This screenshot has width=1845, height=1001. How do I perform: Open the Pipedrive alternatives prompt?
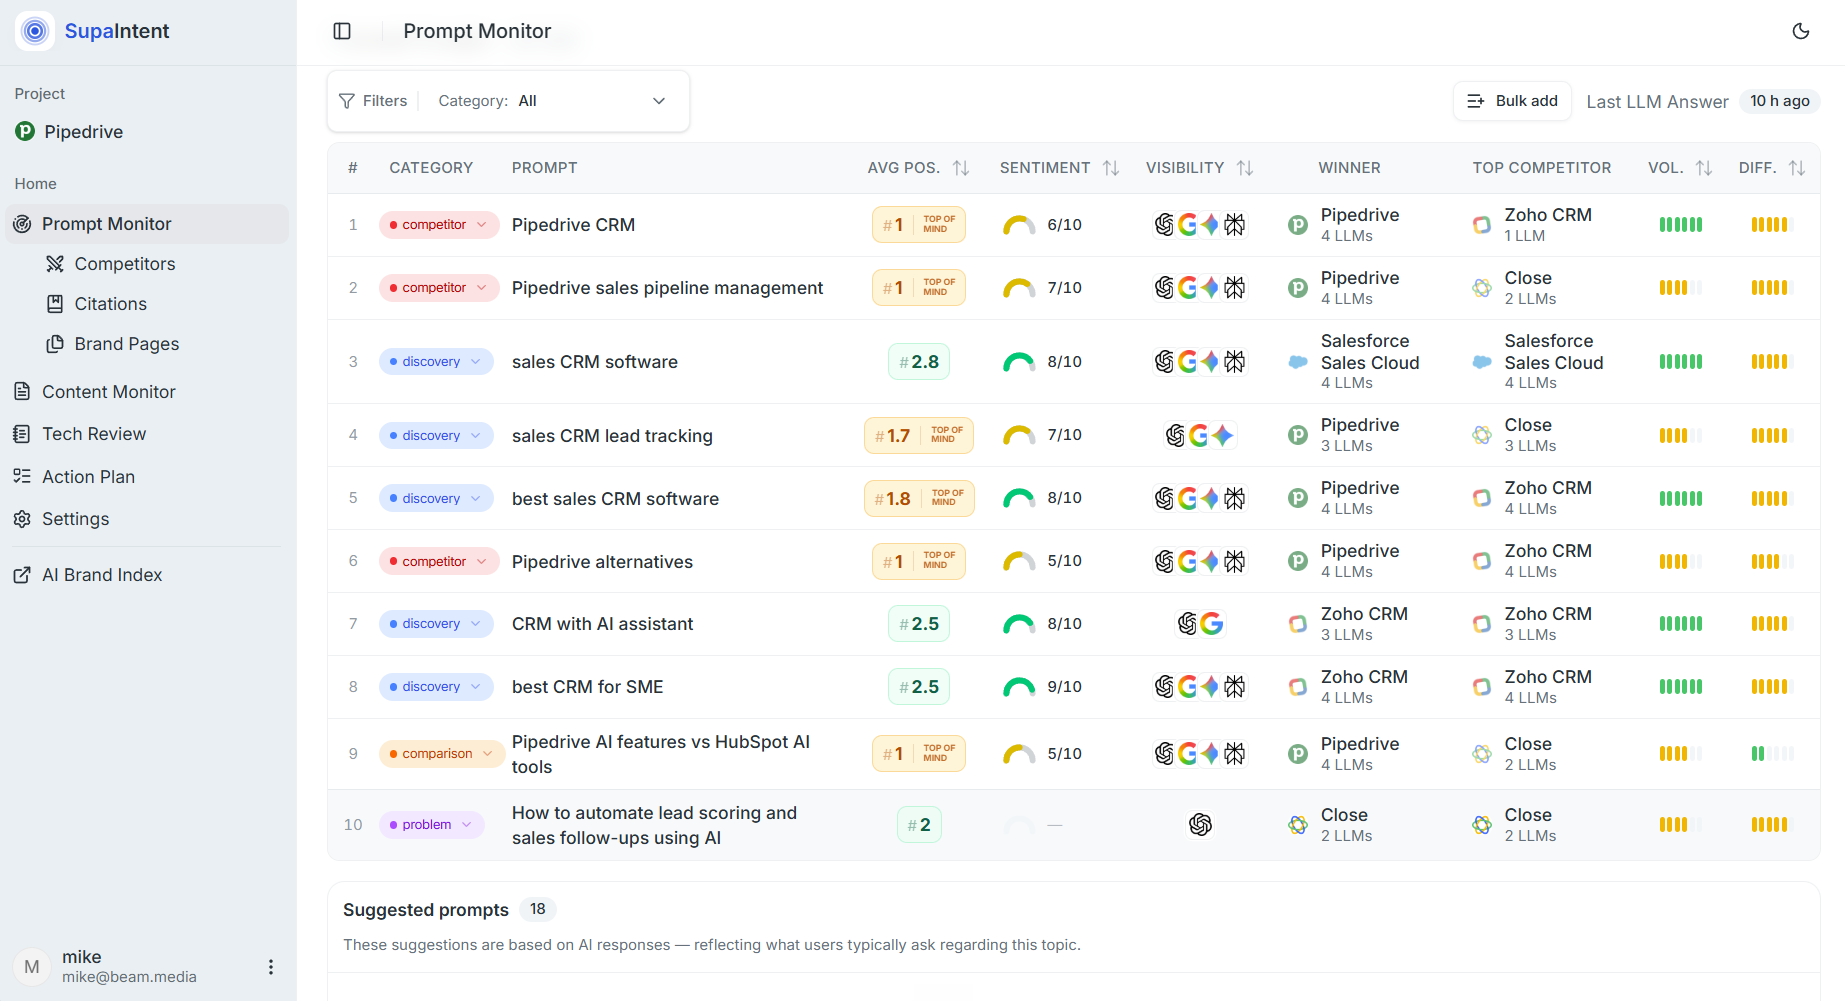coord(602,562)
